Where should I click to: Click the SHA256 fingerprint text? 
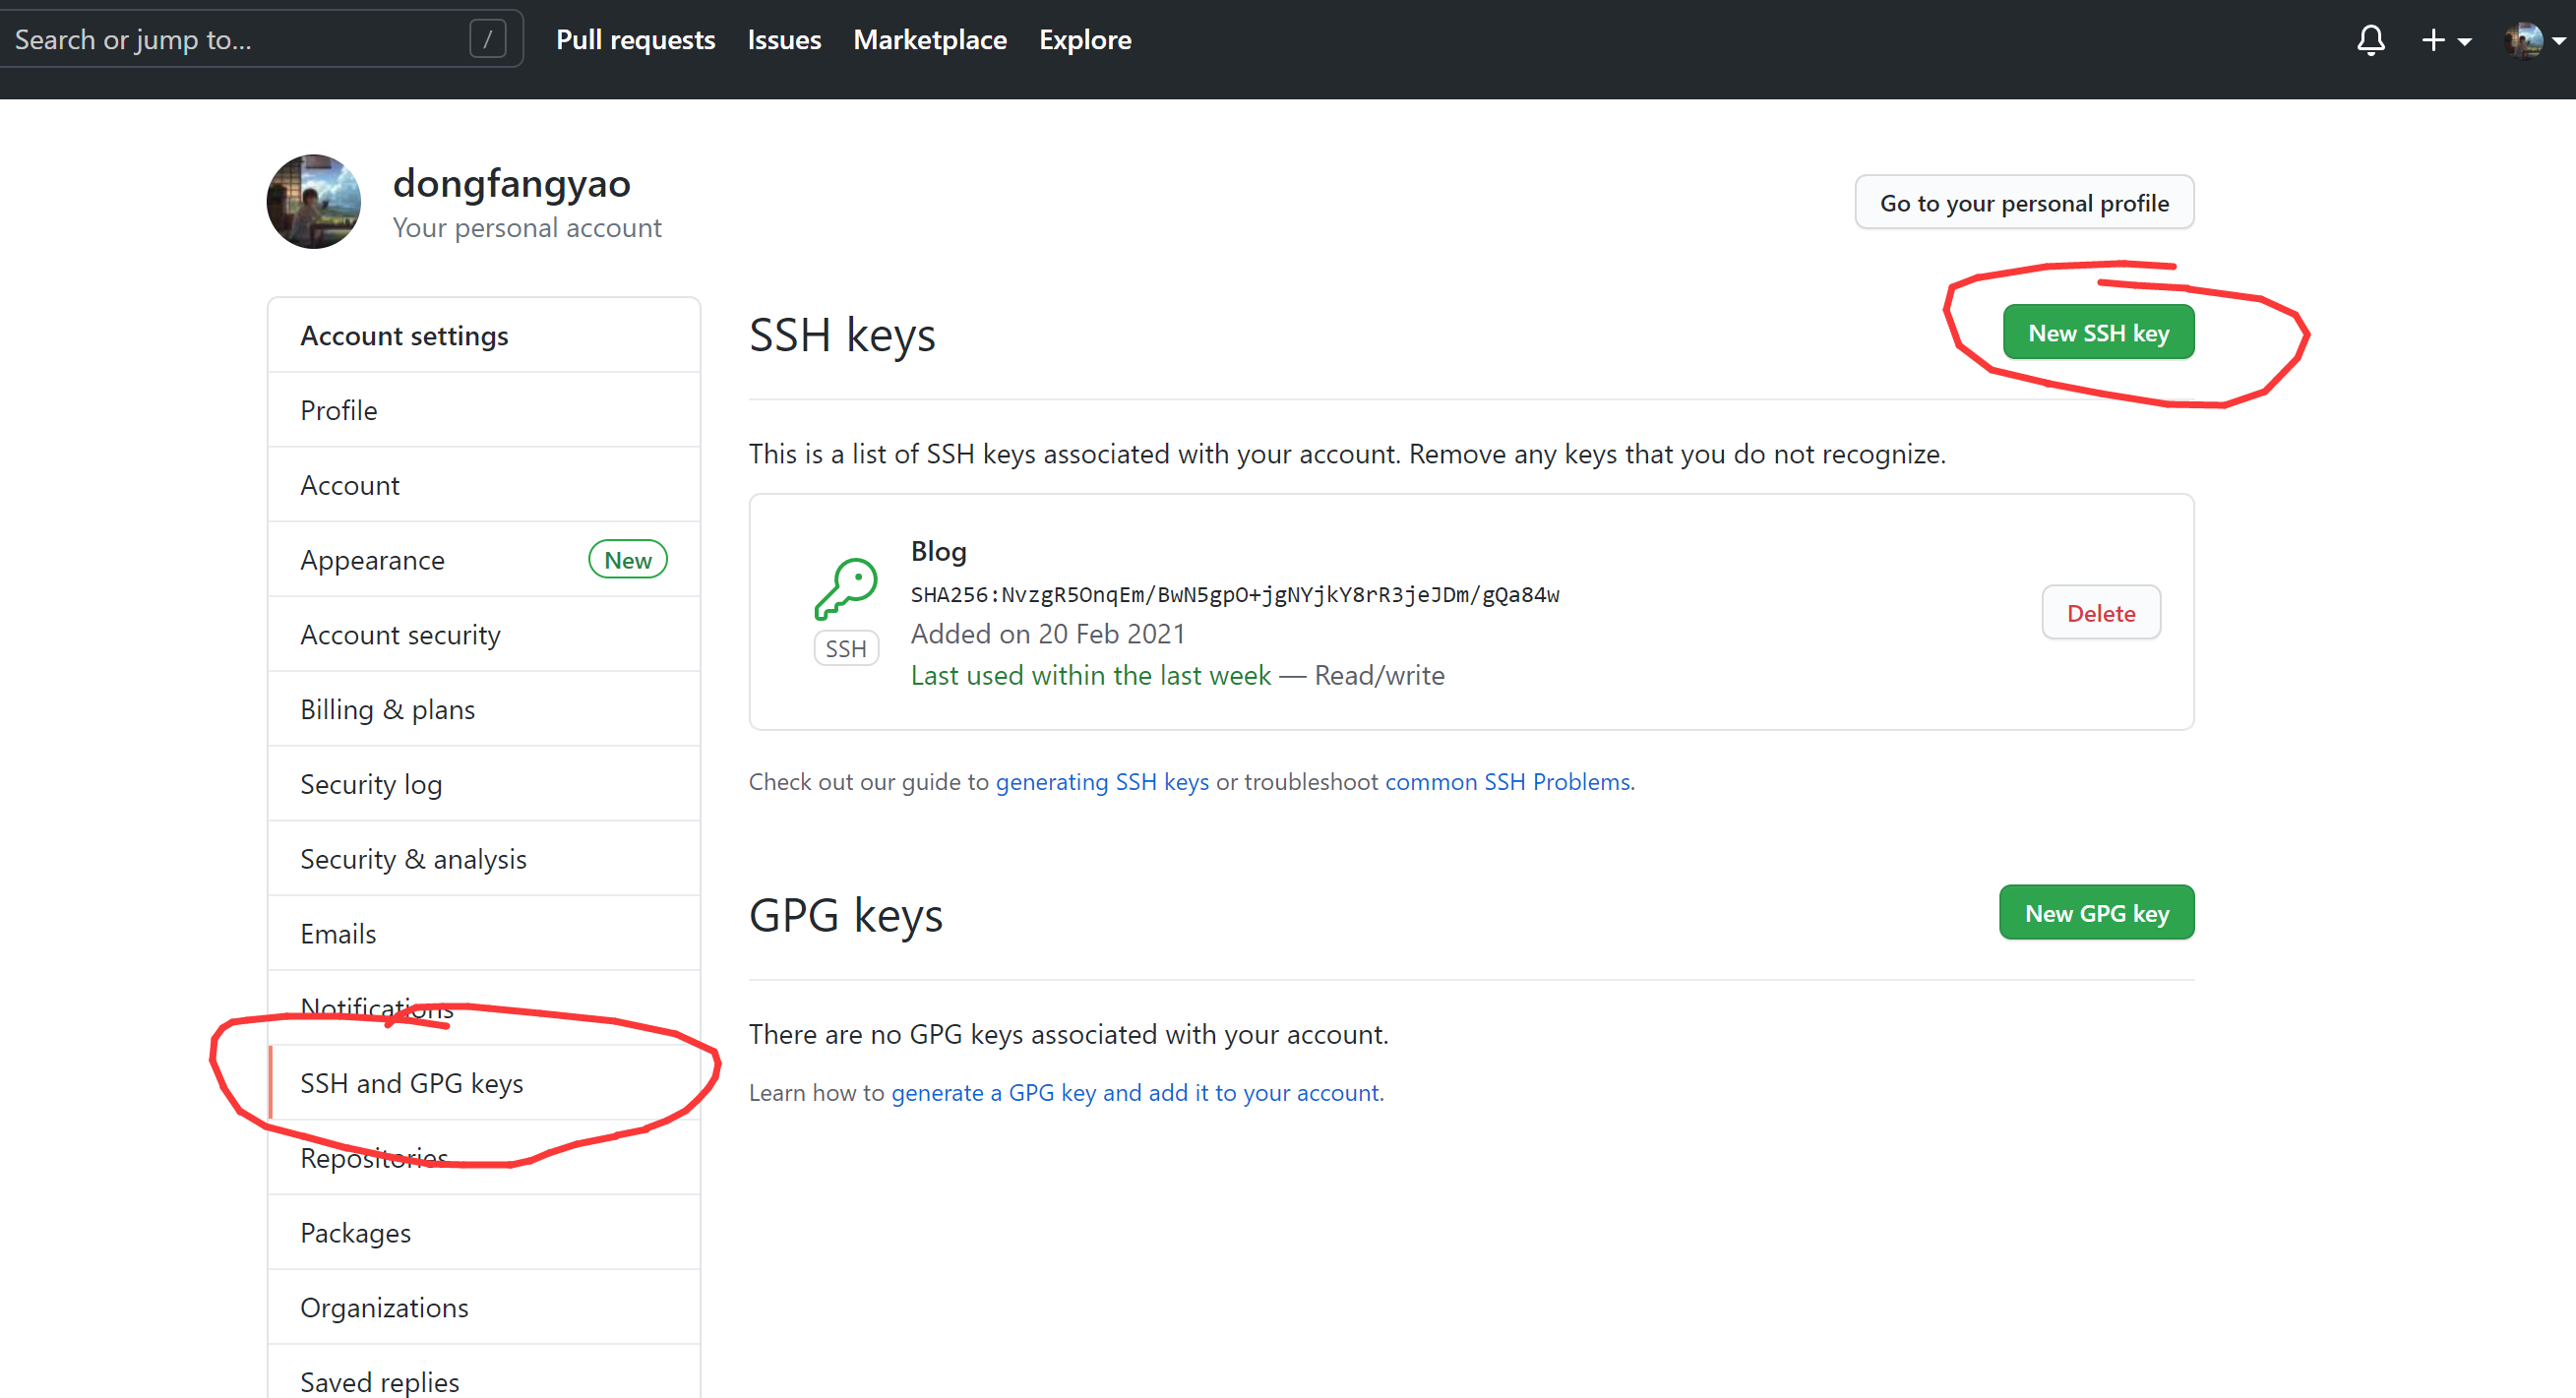(1234, 595)
